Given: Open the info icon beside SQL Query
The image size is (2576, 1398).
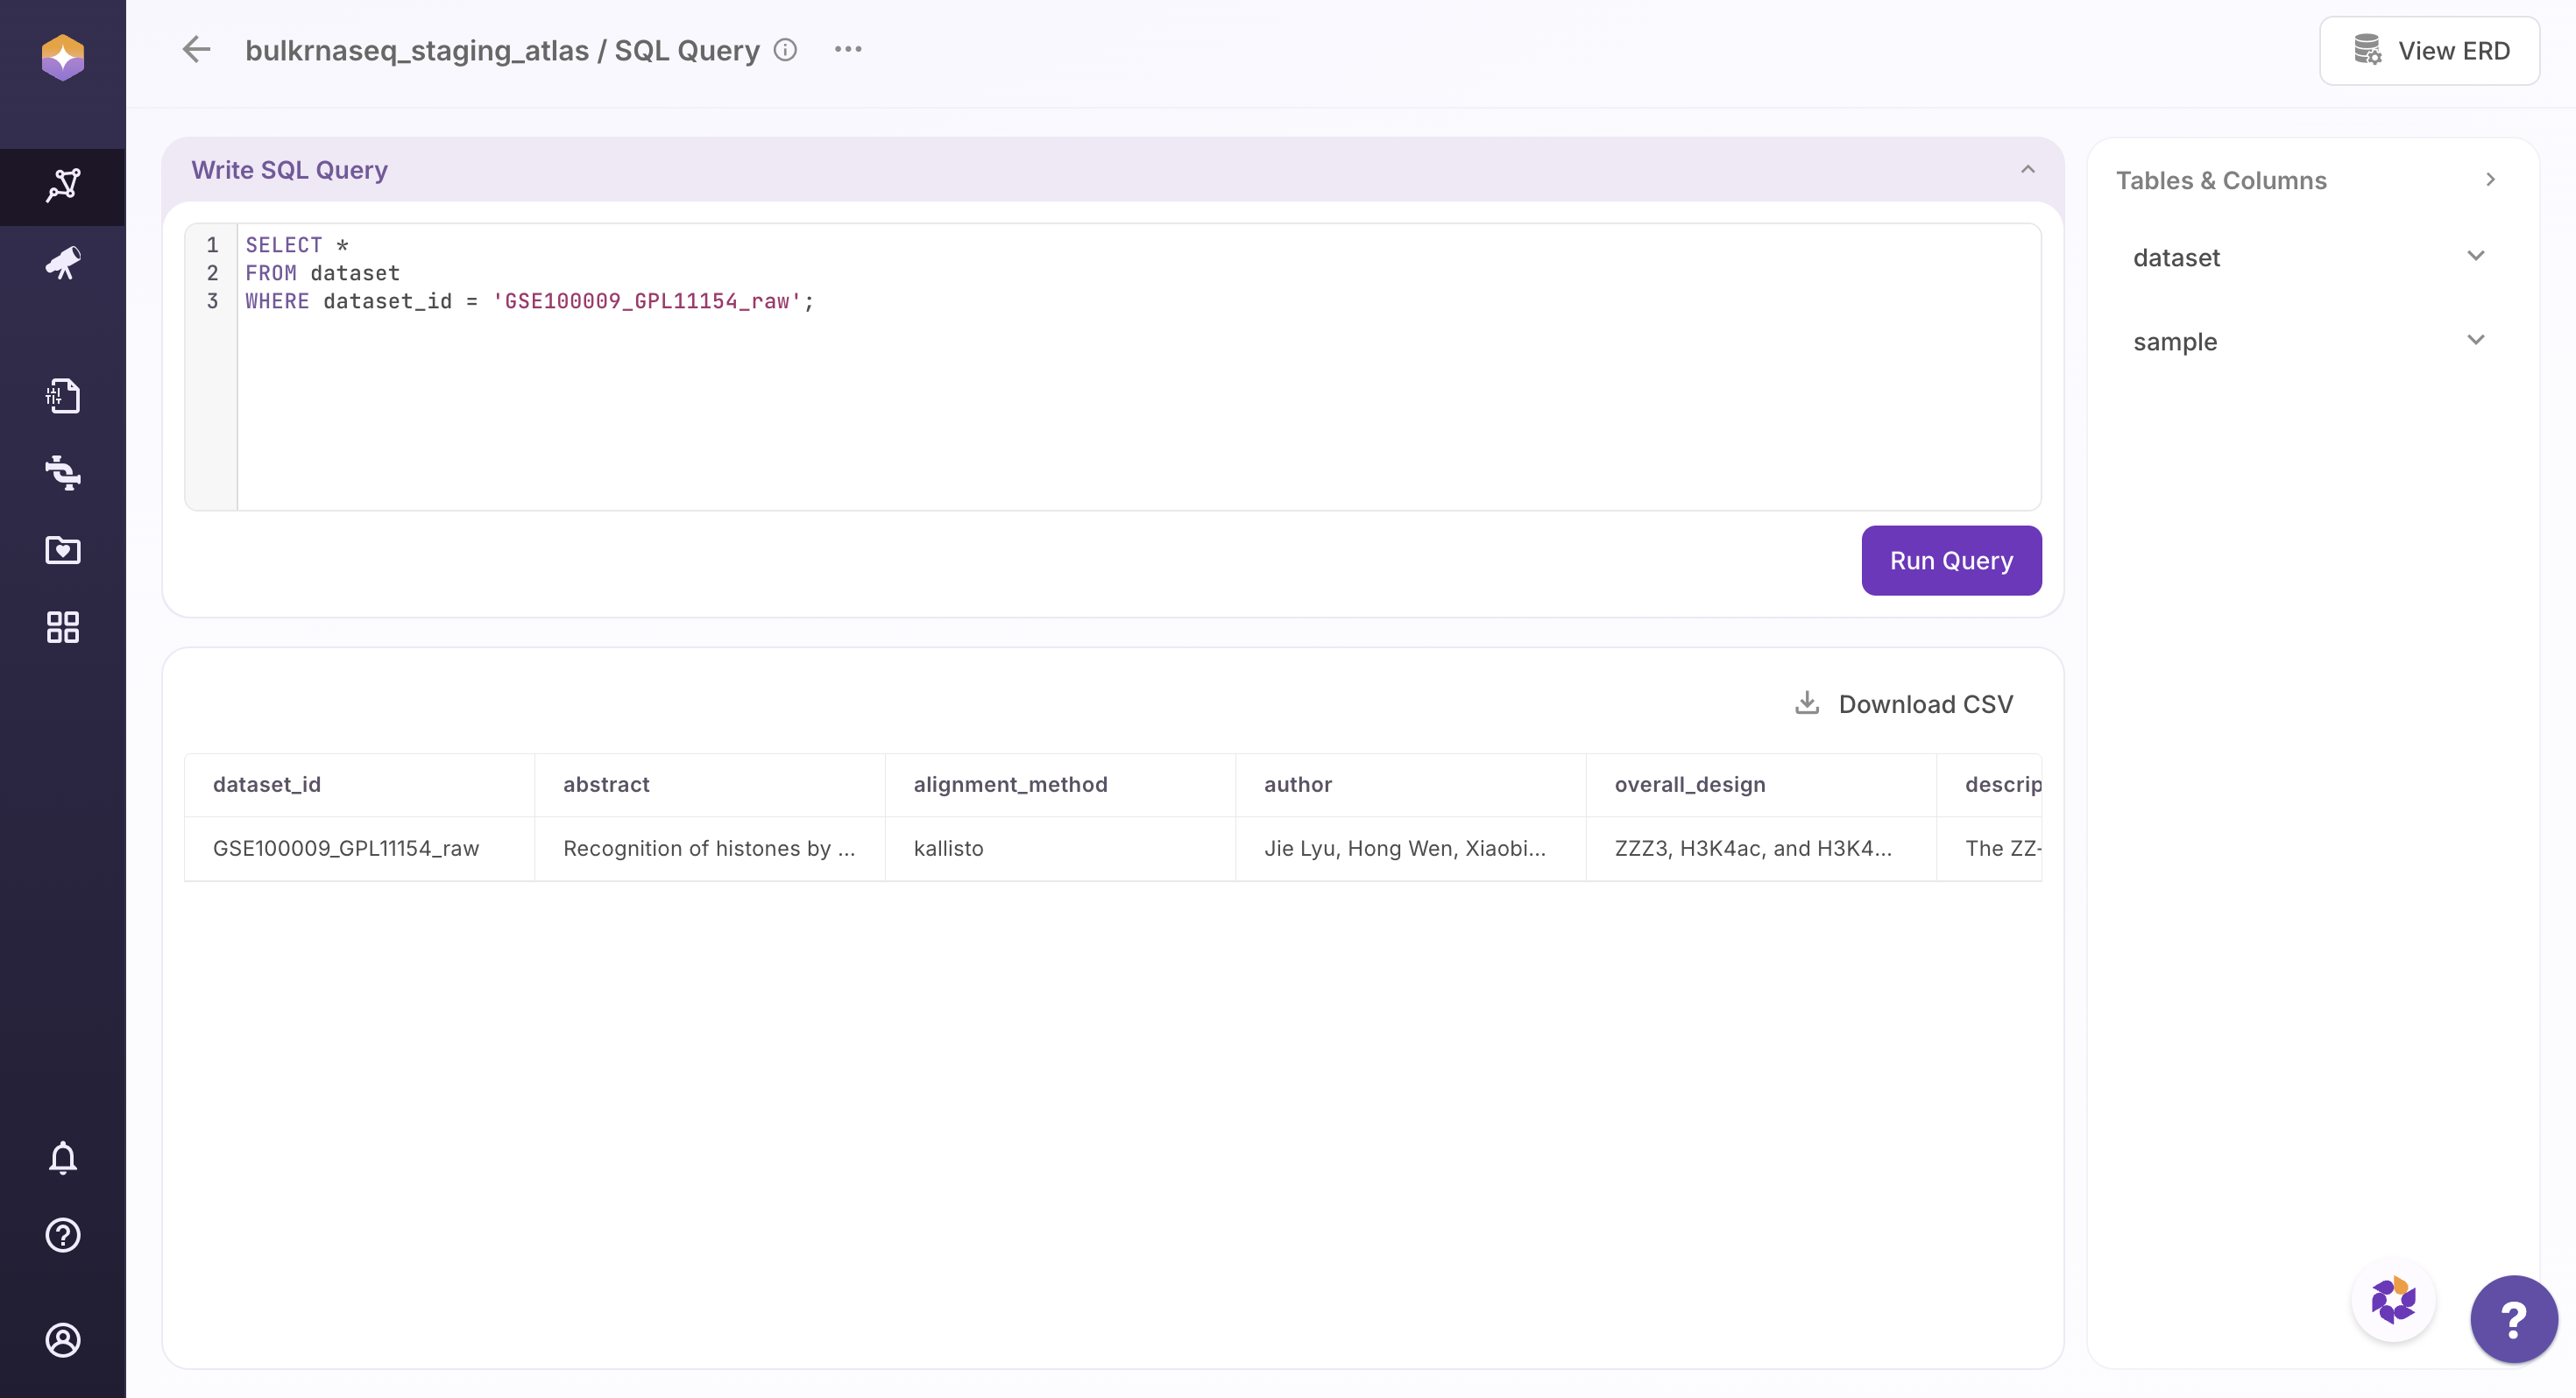Looking at the screenshot, I should pyautogui.click(x=786, y=50).
